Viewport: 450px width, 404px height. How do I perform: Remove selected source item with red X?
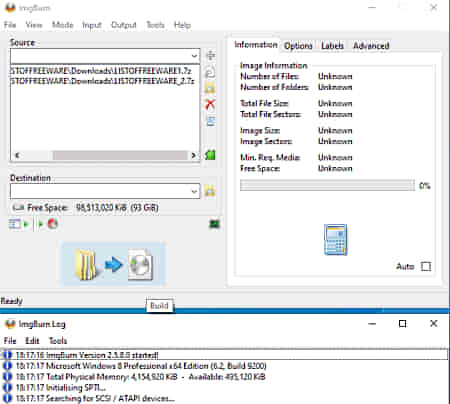(210, 104)
